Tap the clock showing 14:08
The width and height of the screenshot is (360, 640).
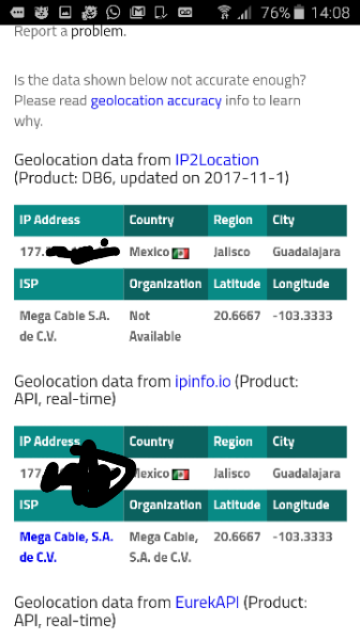pos(330,13)
